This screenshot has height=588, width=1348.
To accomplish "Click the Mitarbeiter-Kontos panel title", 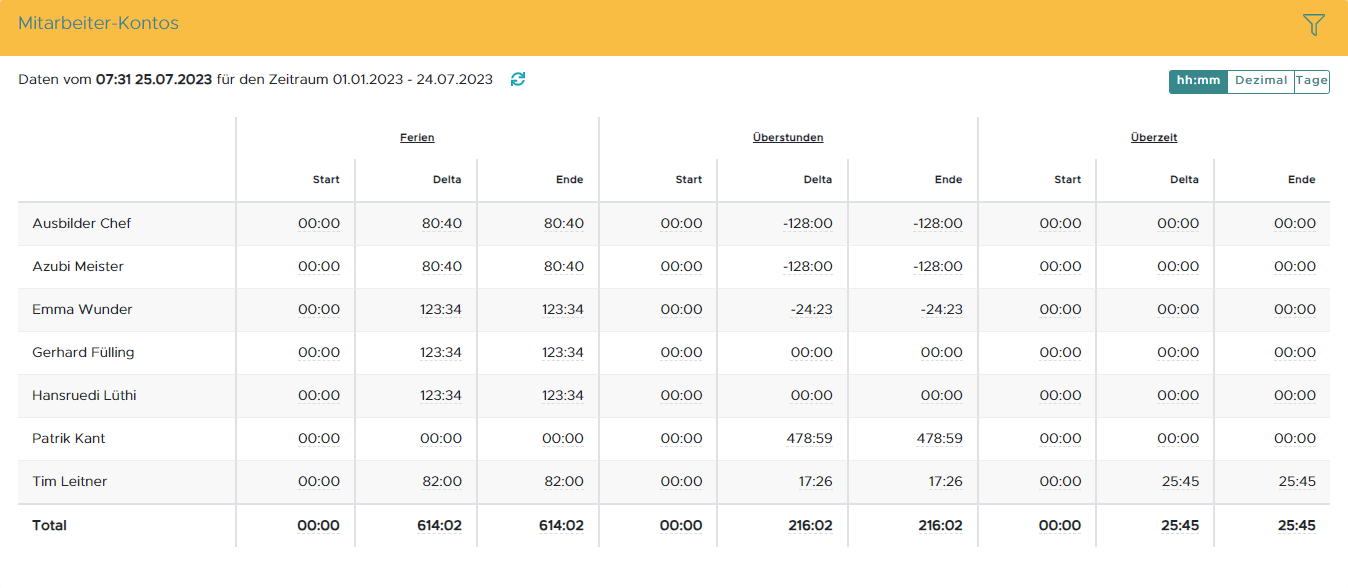I will 98,23.
